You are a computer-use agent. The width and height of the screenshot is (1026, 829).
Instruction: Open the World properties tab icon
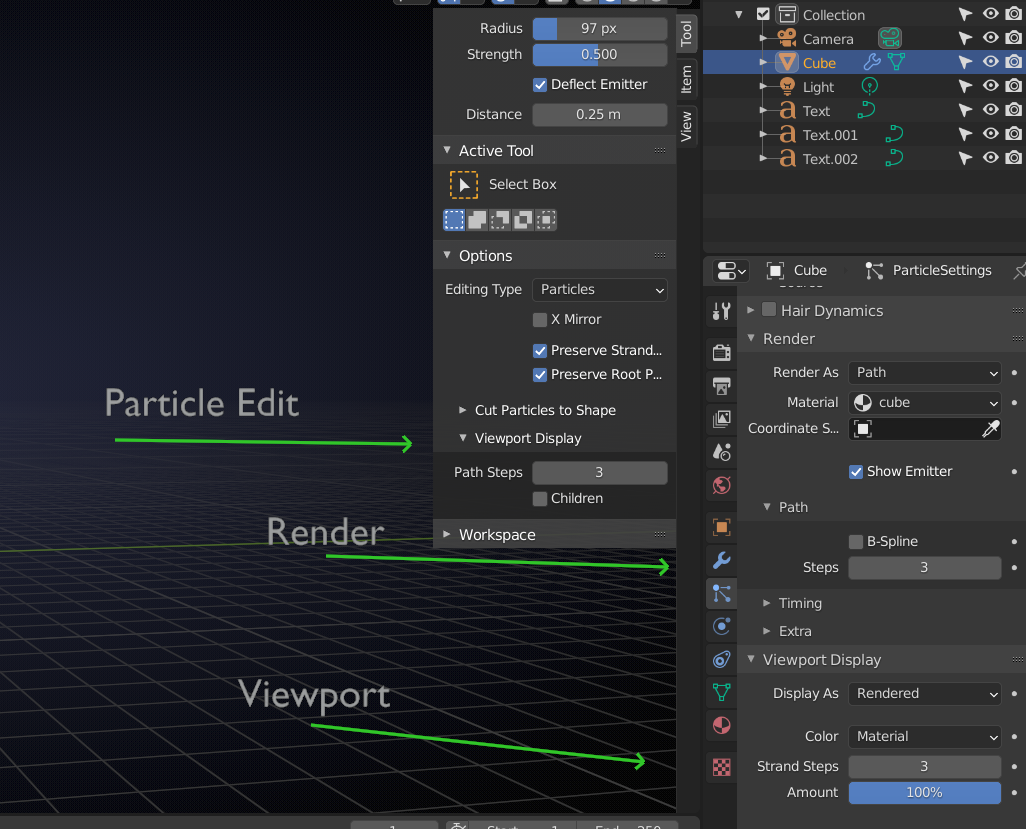click(721, 485)
